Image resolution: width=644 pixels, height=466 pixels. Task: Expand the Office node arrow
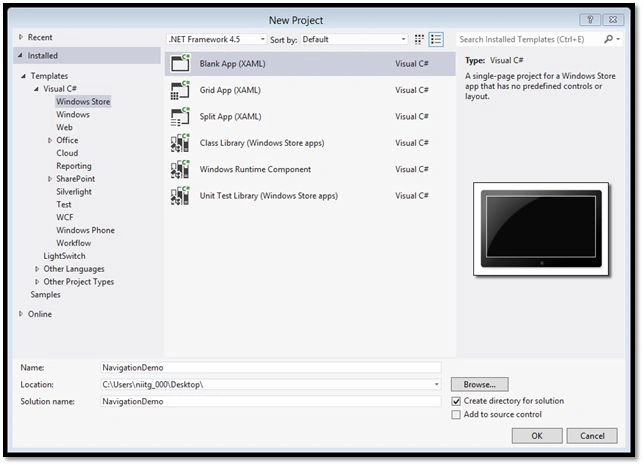49,140
